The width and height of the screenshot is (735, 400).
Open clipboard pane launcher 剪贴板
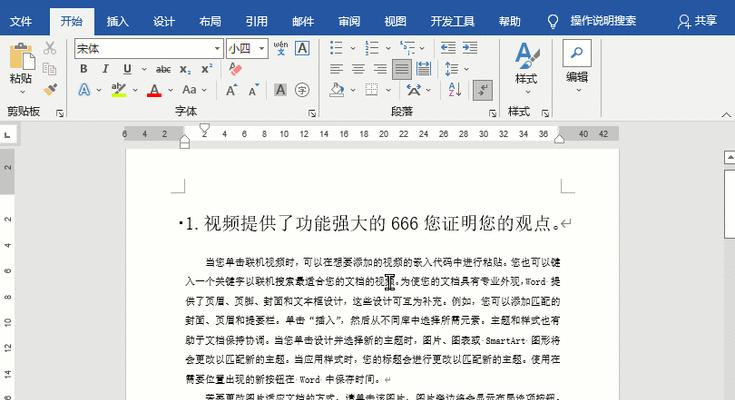60,113
